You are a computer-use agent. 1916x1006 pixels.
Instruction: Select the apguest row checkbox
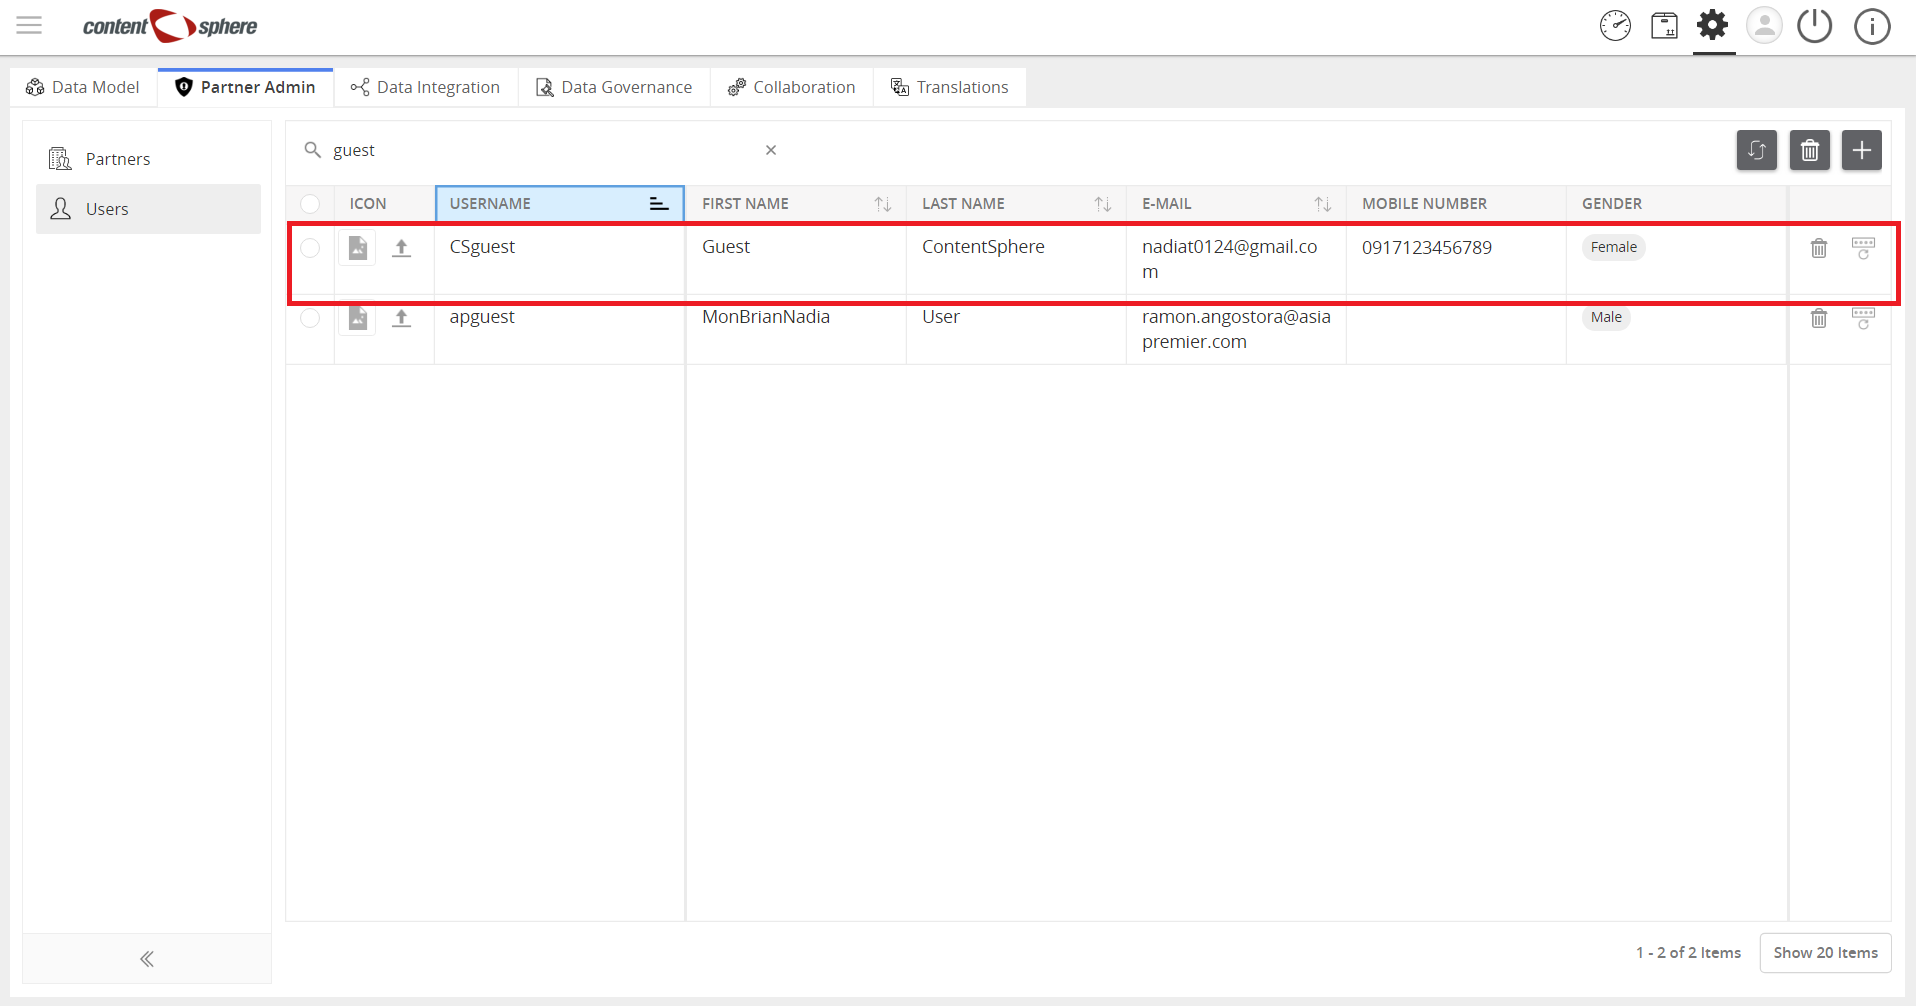310,318
